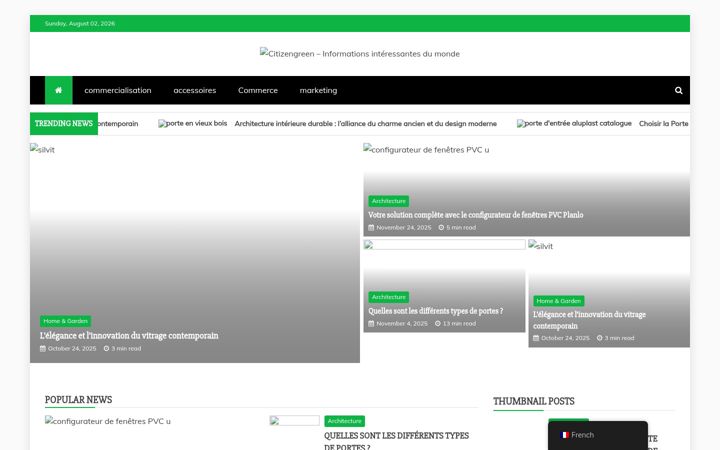Viewport: 720px width, 450px height.
Task: Open the commercialisation menu item
Action: tap(118, 90)
